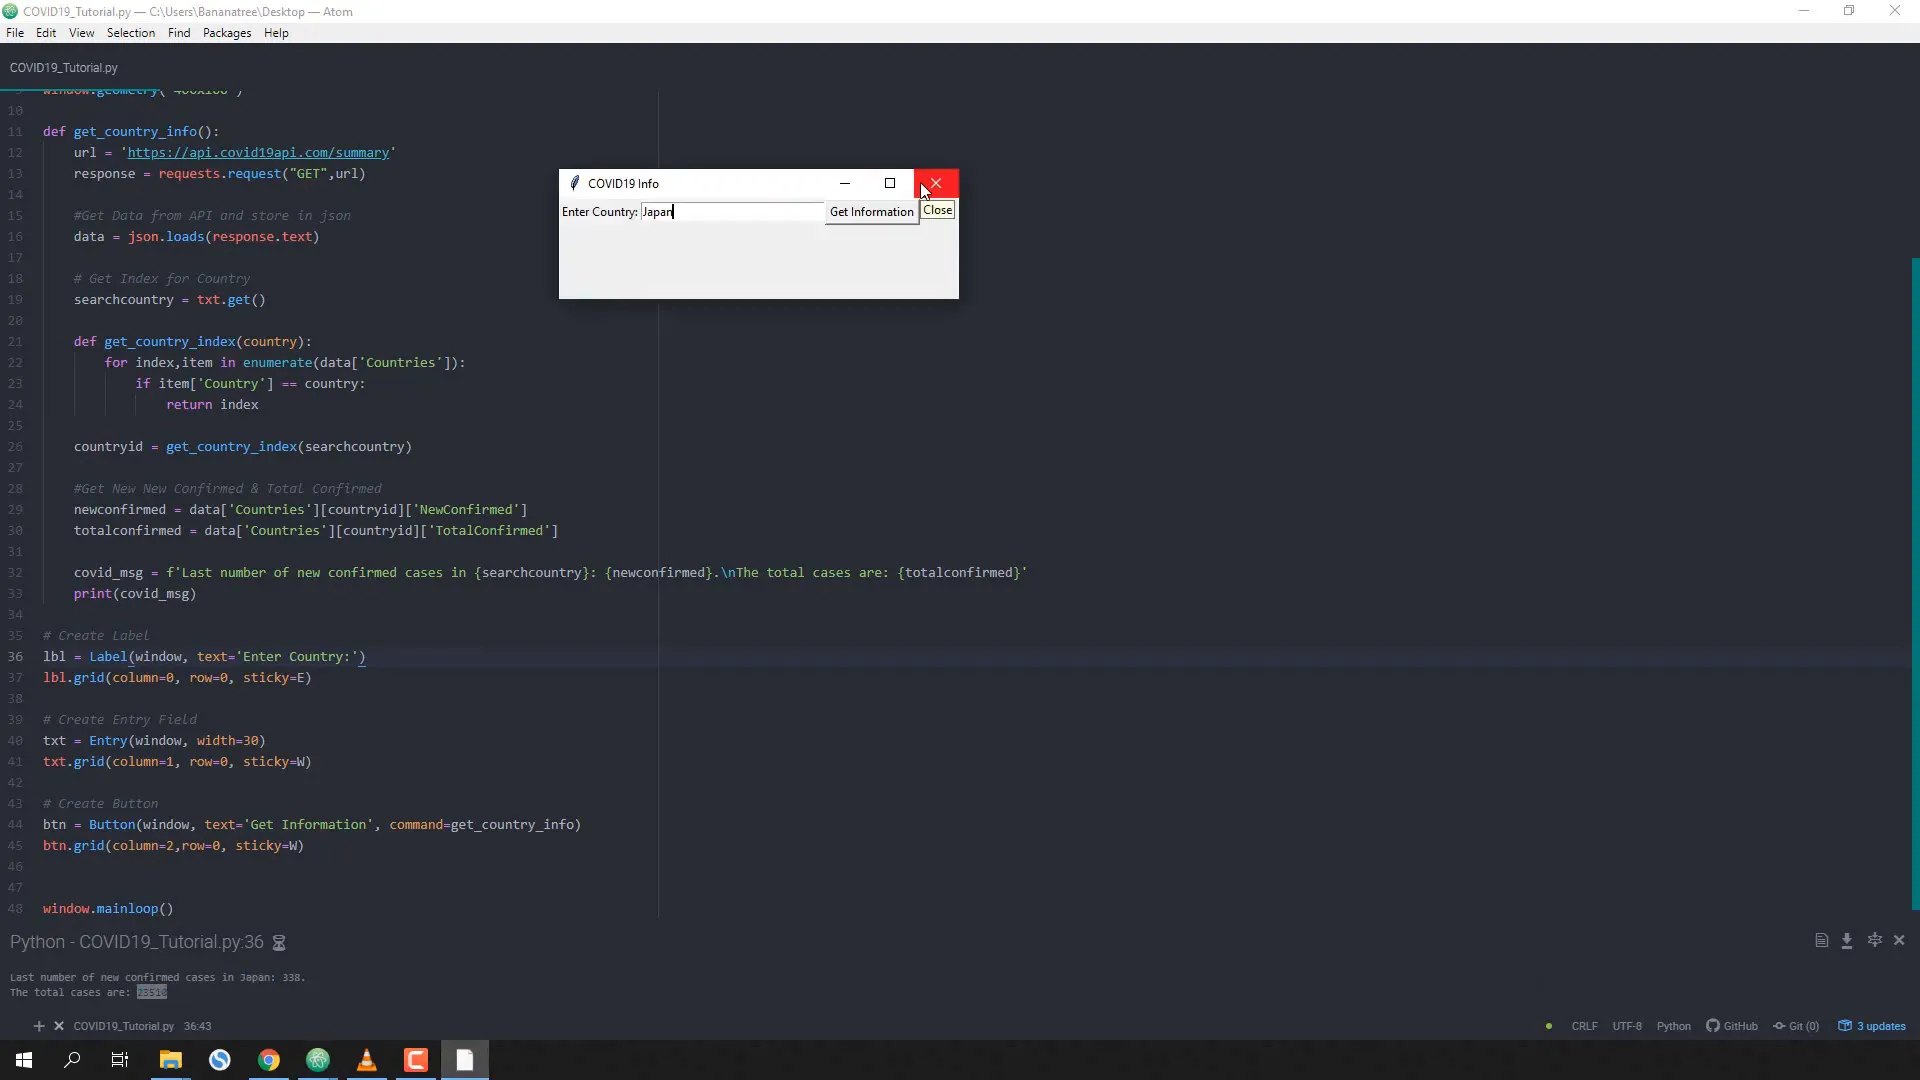The height and width of the screenshot is (1080, 1920).
Task: Click the 3 updates package indicator
Action: [x=1878, y=1026]
